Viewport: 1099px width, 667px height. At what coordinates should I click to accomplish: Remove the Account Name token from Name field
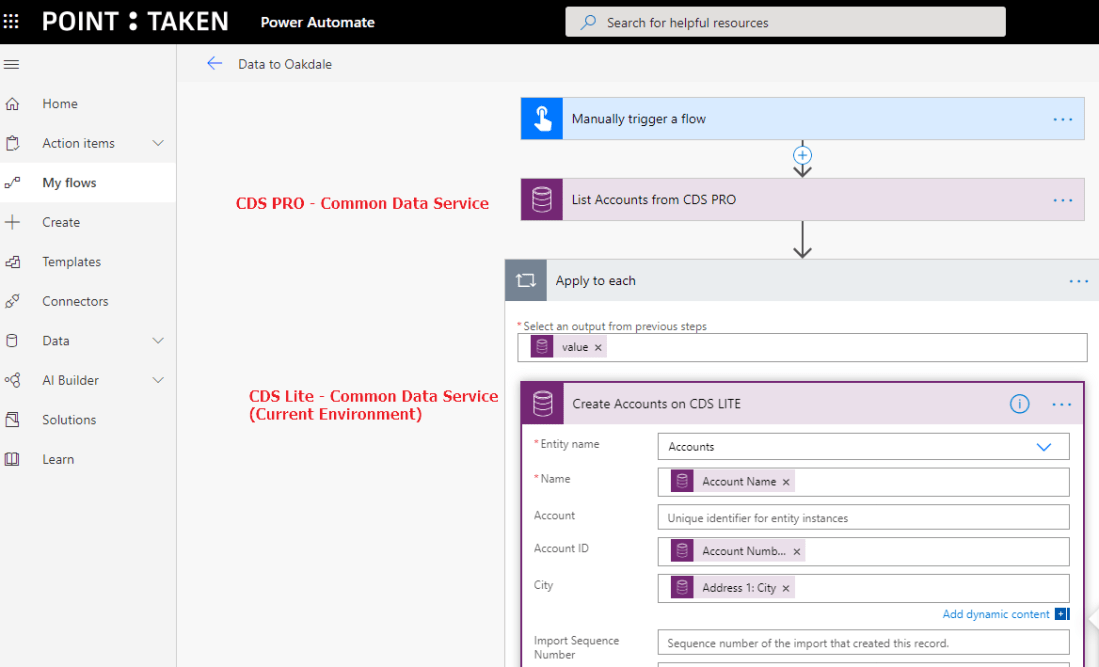786,482
